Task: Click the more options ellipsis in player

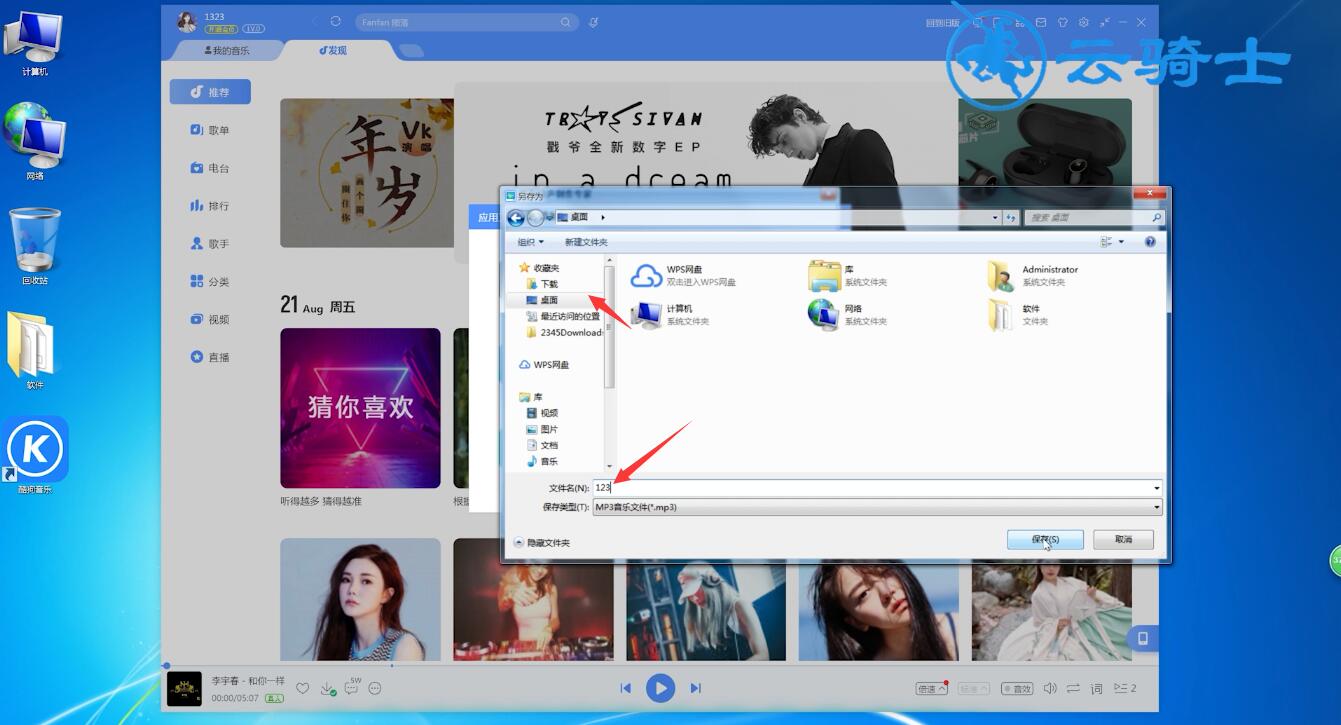Action: tap(375, 688)
